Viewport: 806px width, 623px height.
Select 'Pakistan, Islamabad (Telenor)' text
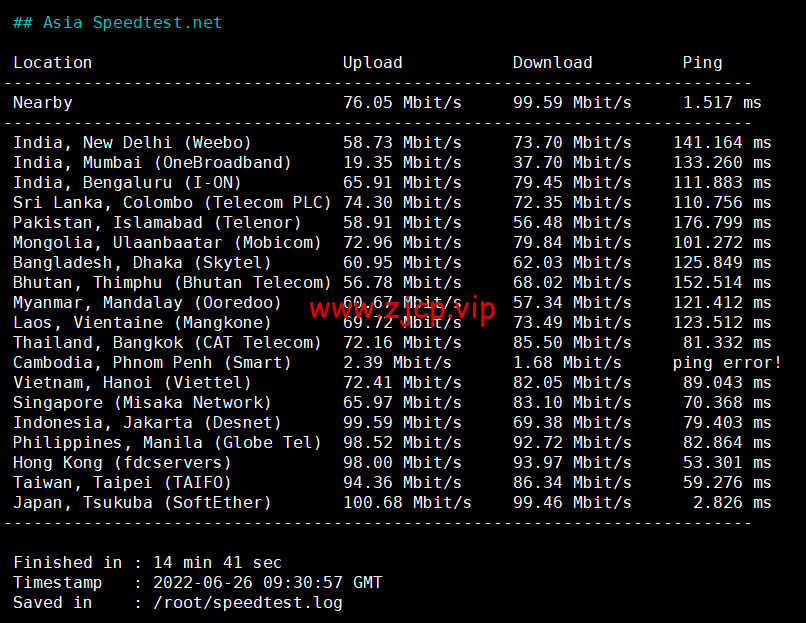pos(157,223)
